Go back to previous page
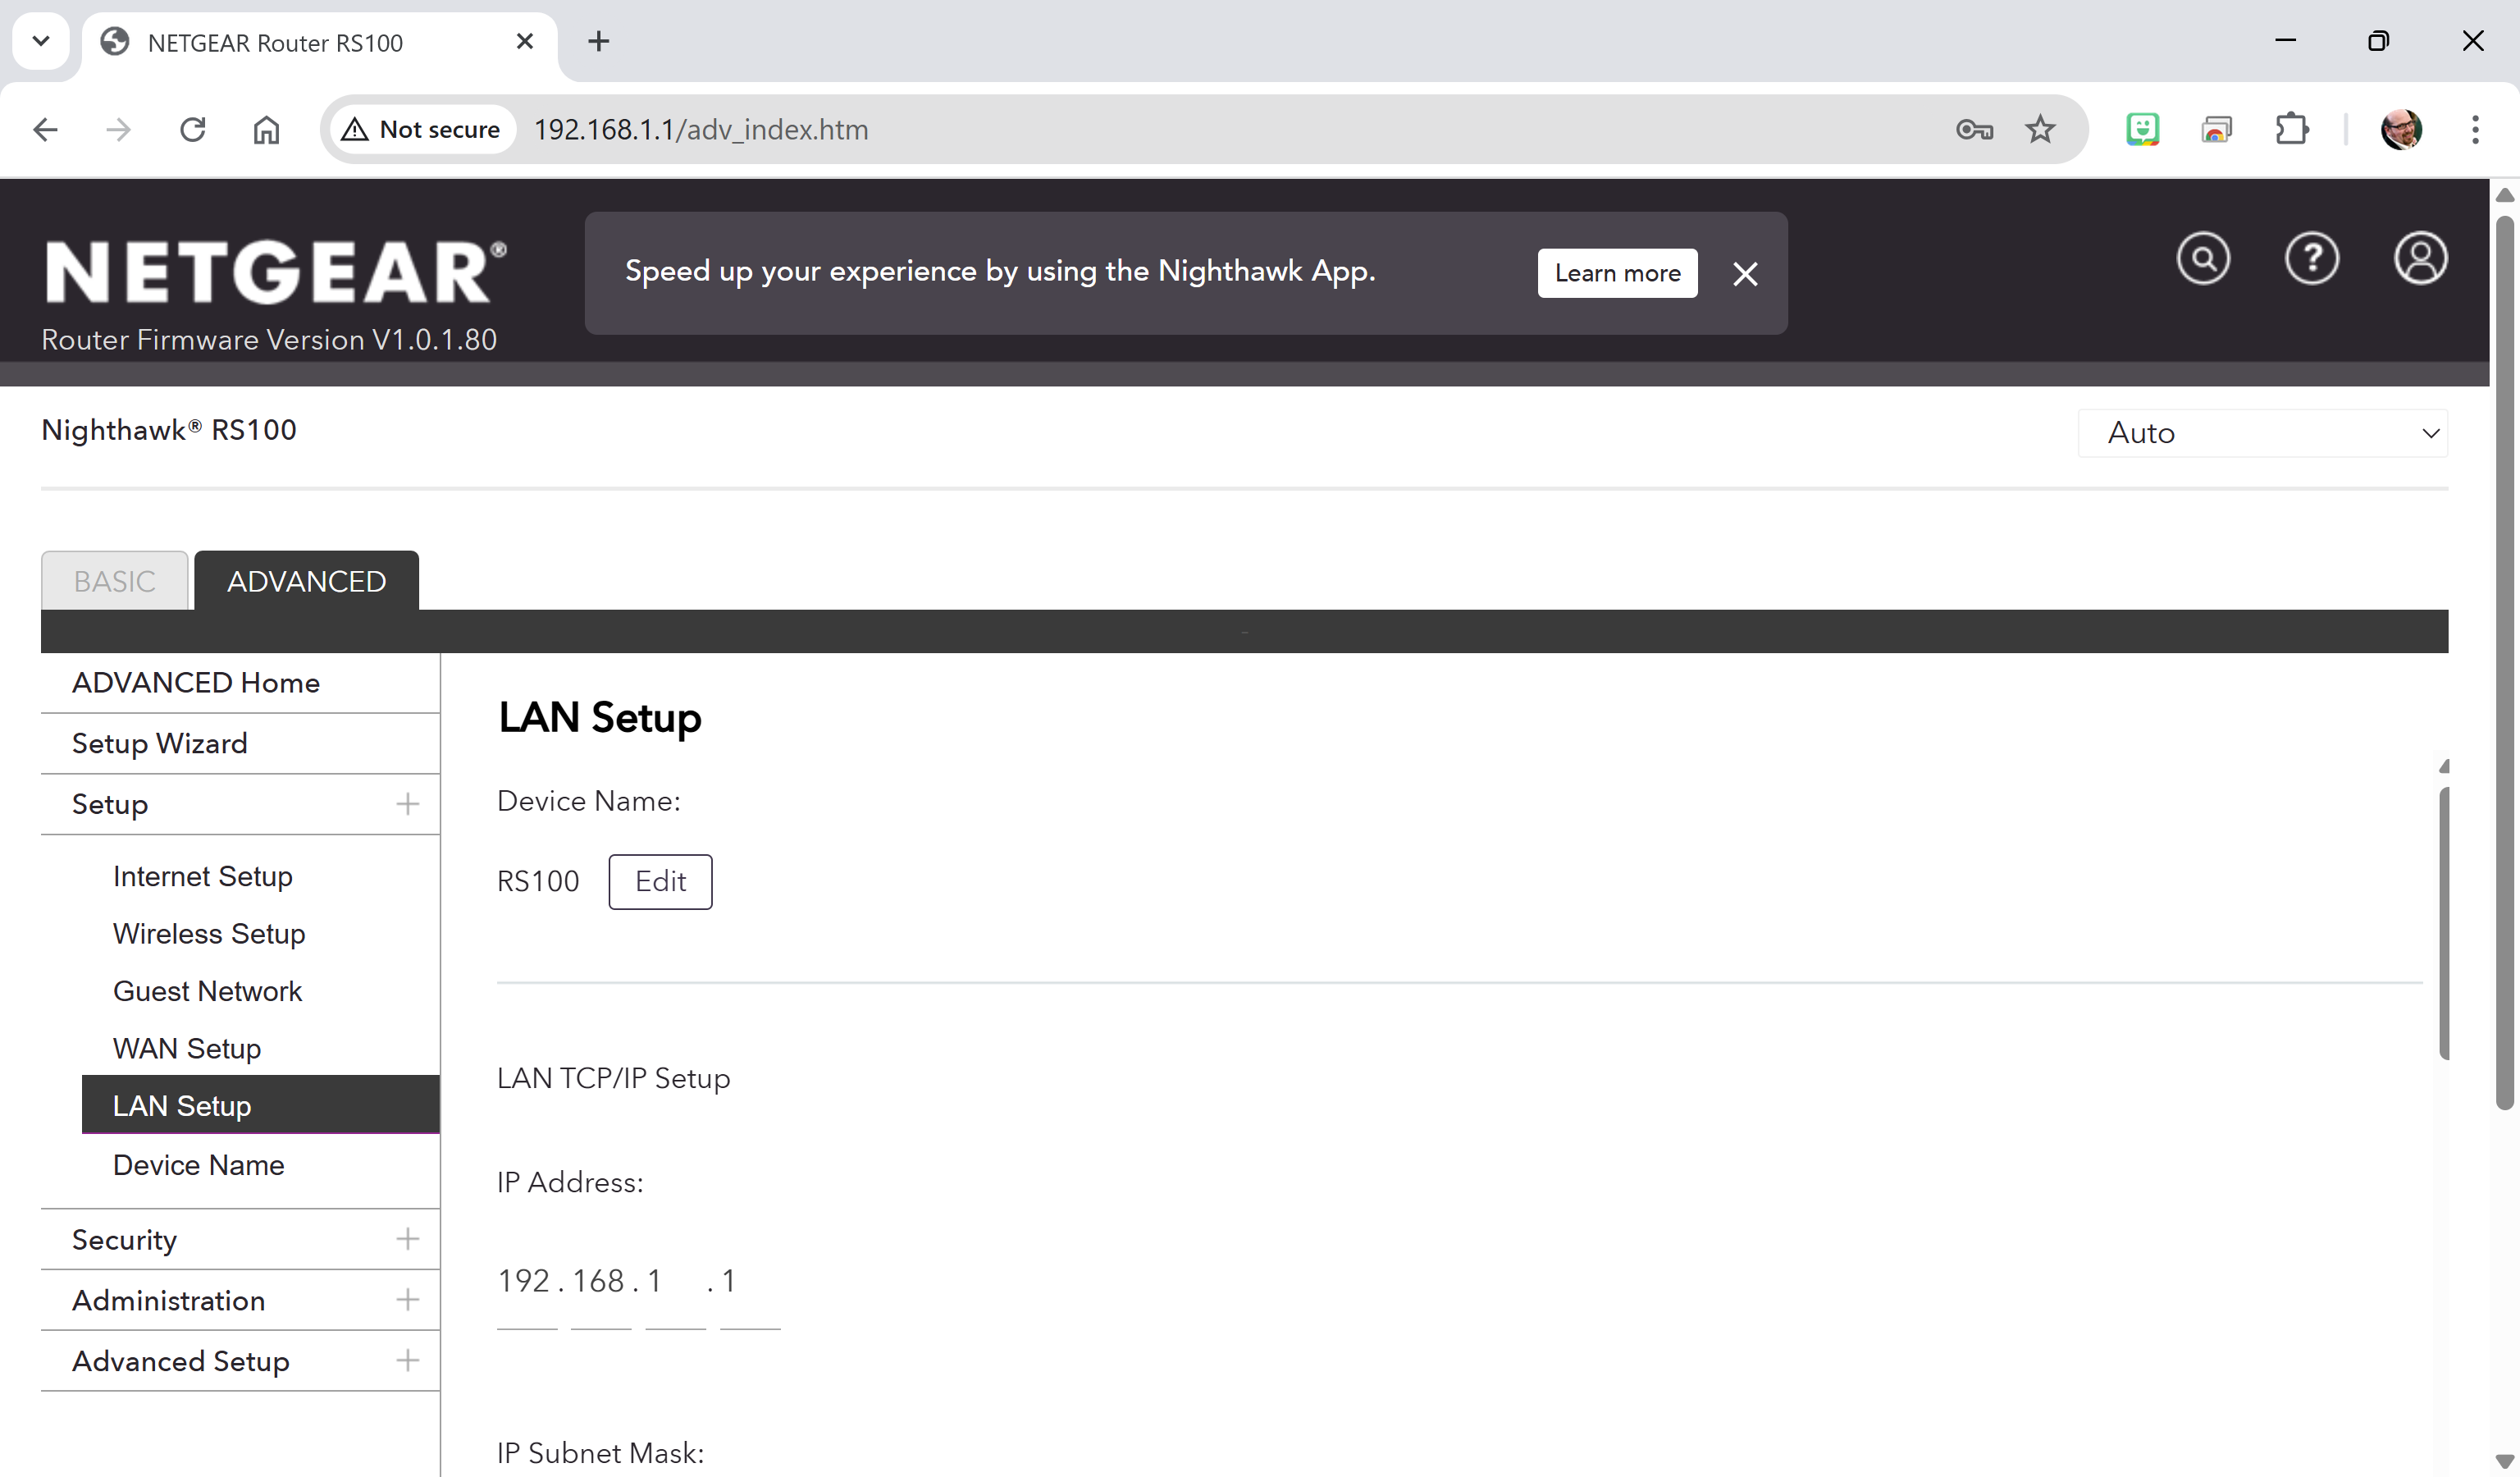 (x=45, y=130)
